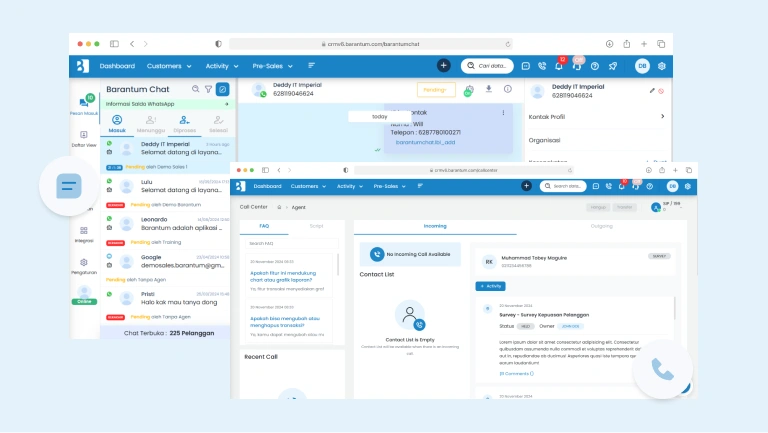Click download icon in Deddy chat header
The width and height of the screenshot is (768, 433).
click(489, 89)
